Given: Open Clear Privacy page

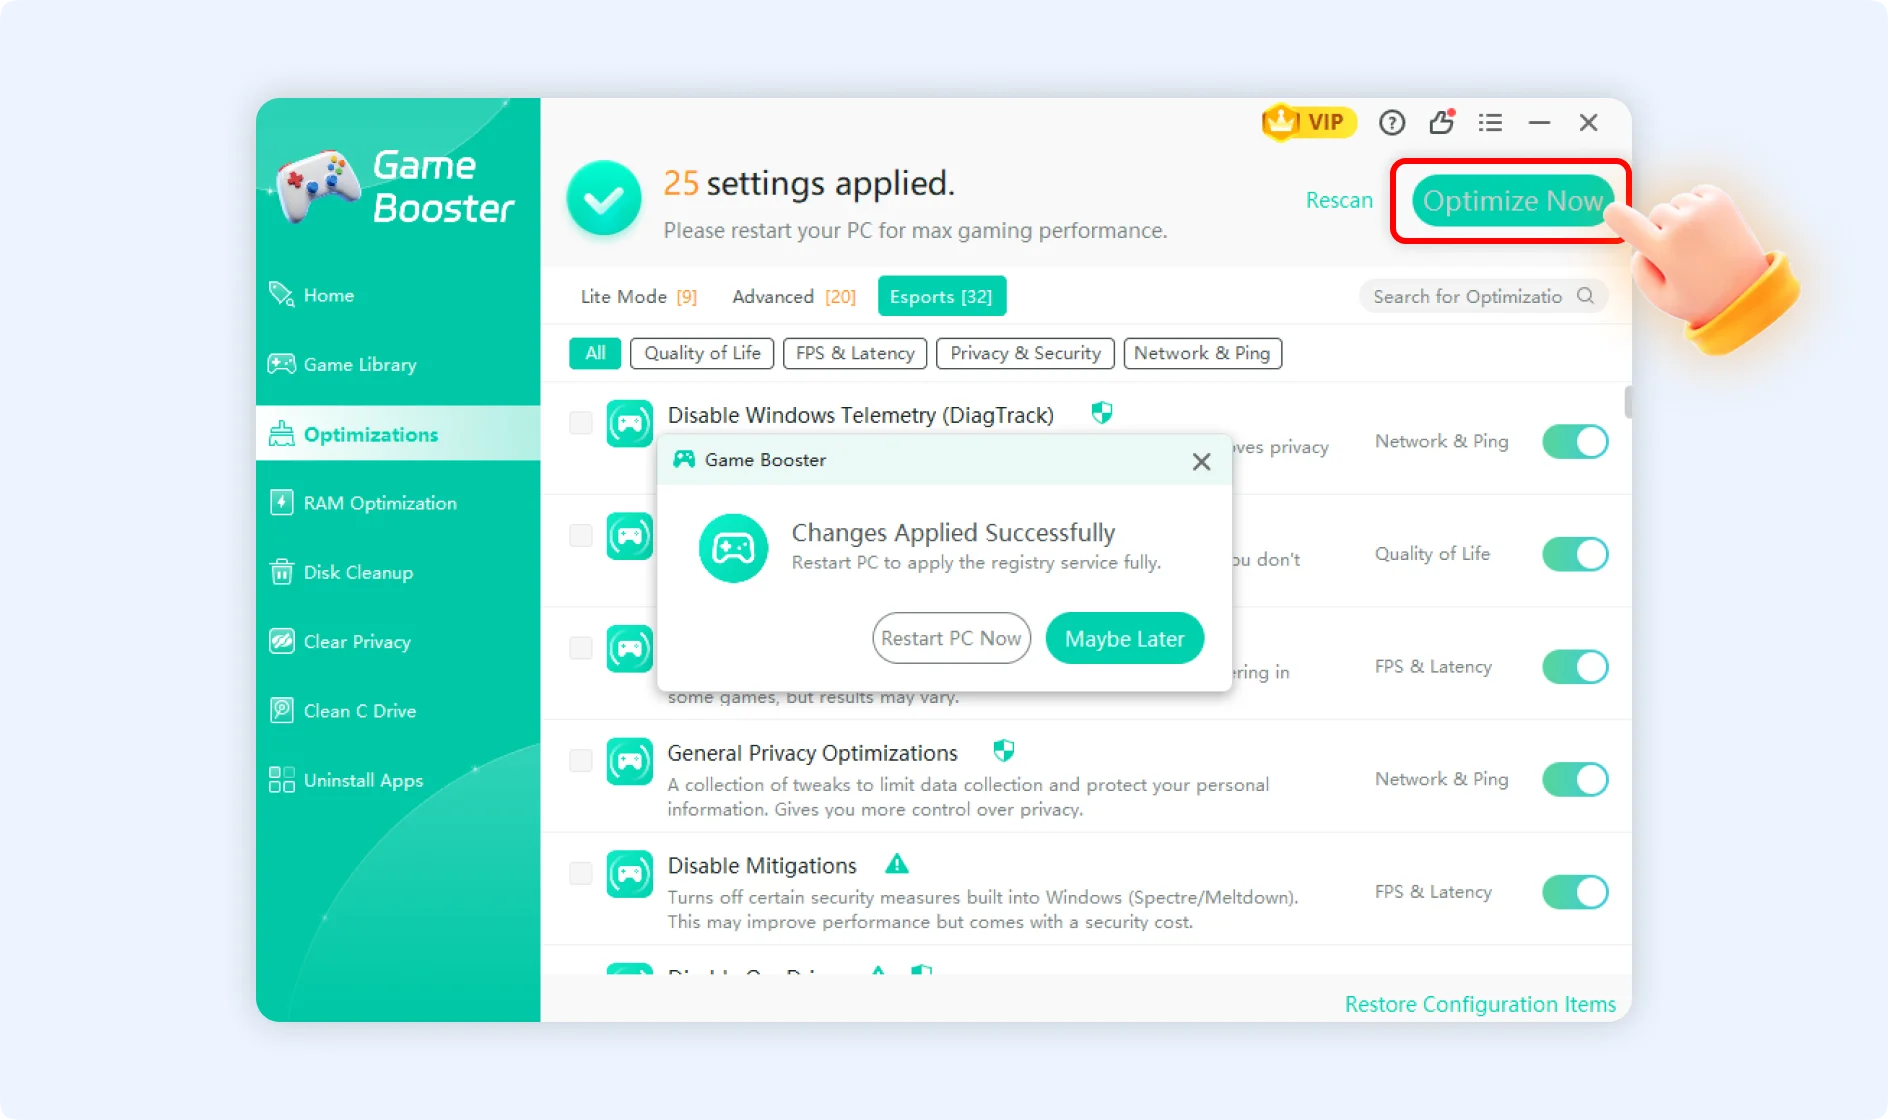Looking at the screenshot, I should pyautogui.click(x=398, y=641).
